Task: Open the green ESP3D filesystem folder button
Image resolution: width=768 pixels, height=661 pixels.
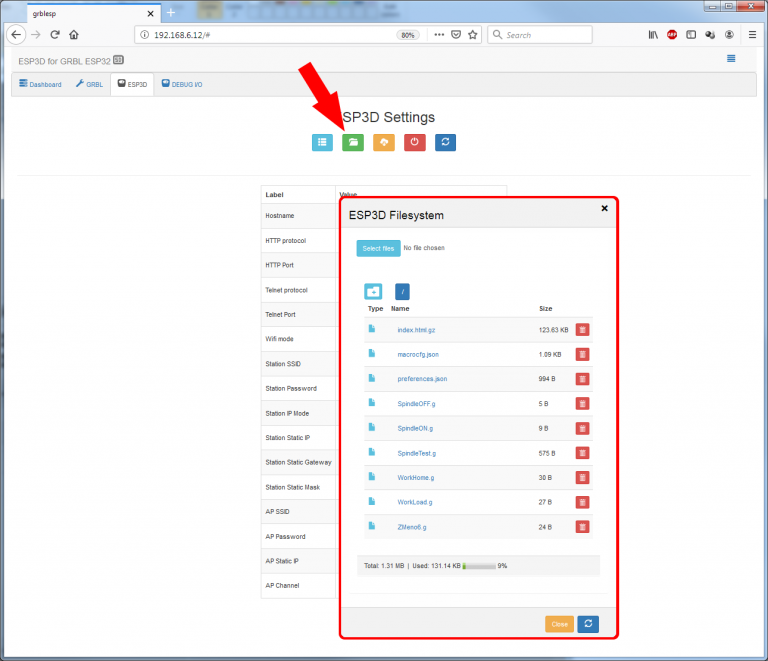Action: click(353, 142)
